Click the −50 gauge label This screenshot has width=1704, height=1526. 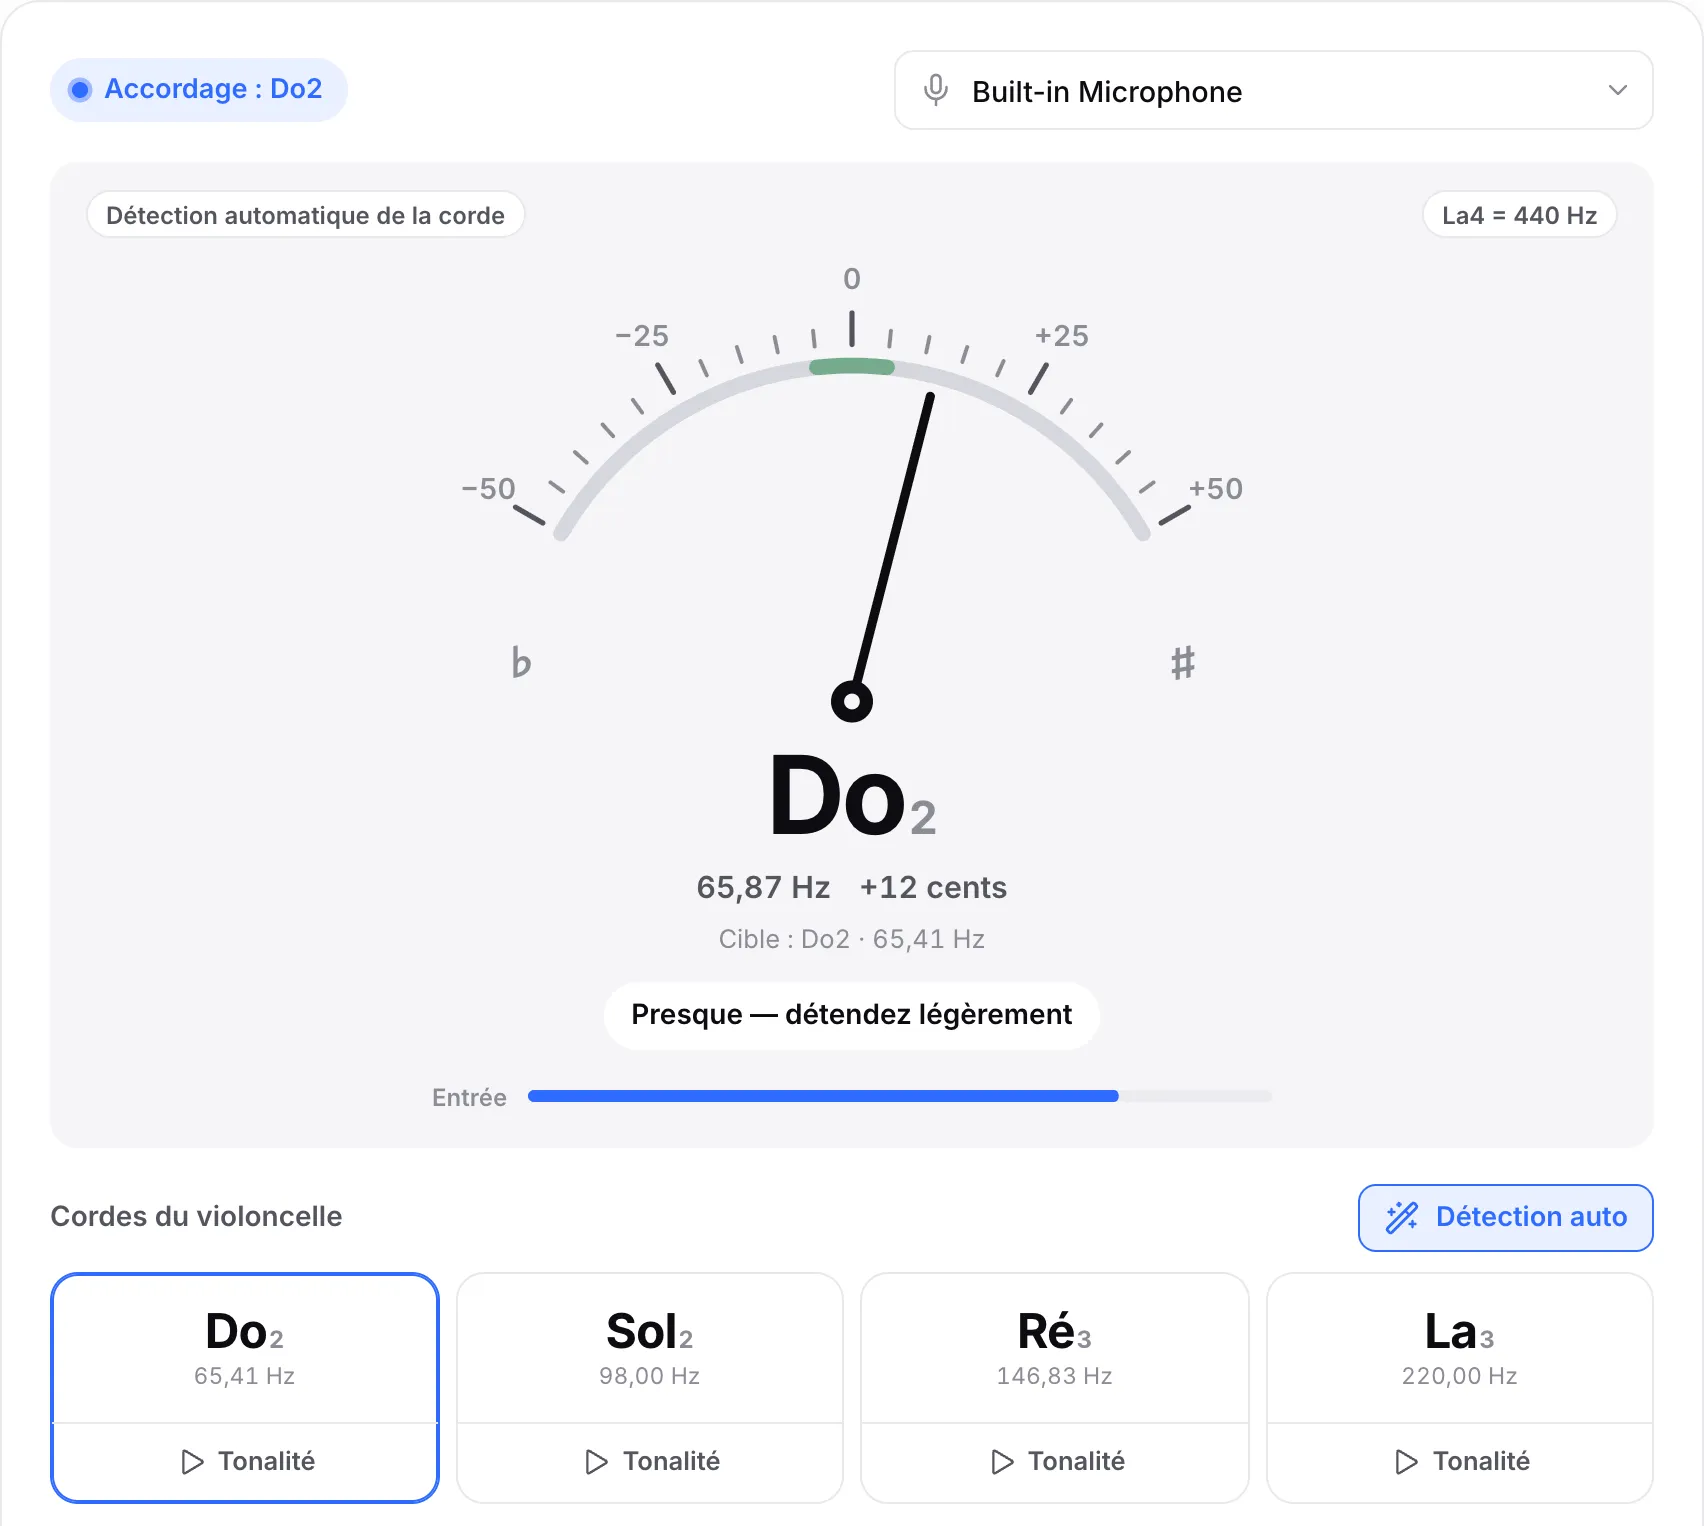pyautogui.click(x=488, y=489)
